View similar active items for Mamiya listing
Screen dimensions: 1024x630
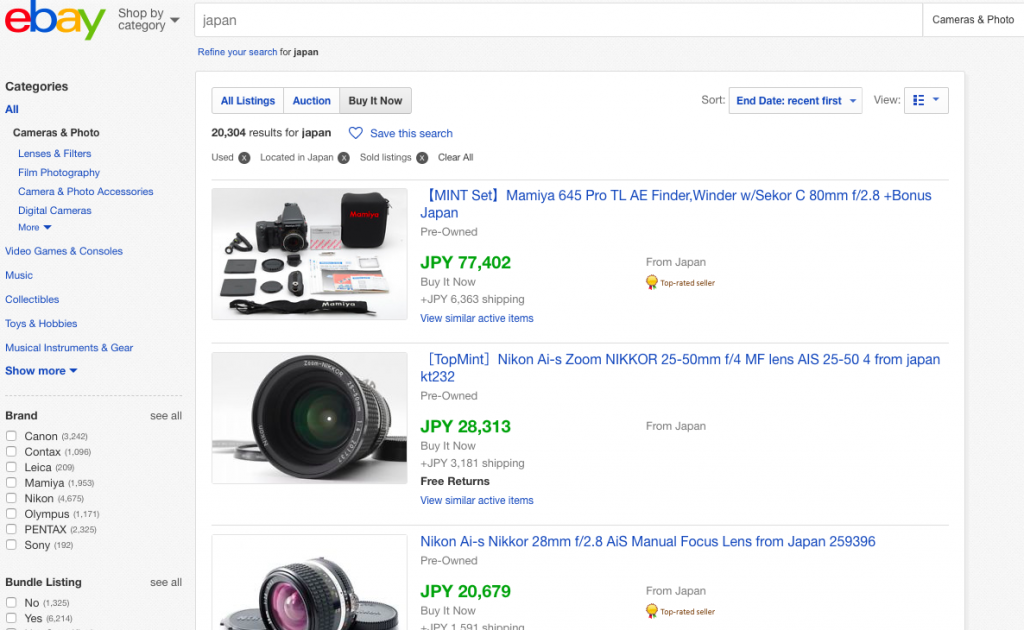(477, 318)
